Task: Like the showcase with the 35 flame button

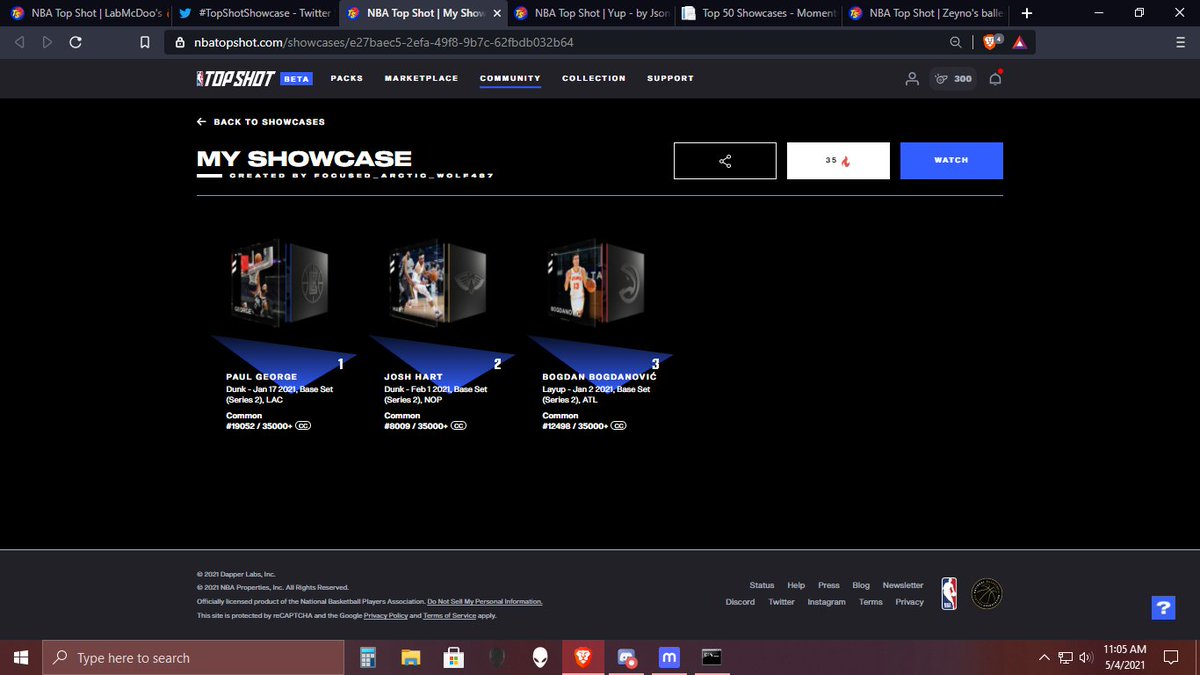Action: pos(838,160)
